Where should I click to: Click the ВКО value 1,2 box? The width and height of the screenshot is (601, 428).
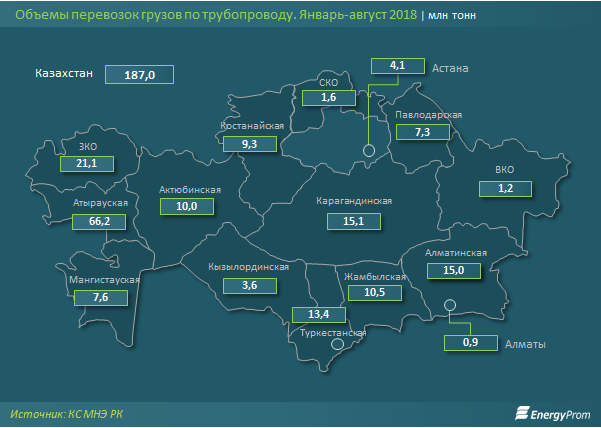(504, 188)
